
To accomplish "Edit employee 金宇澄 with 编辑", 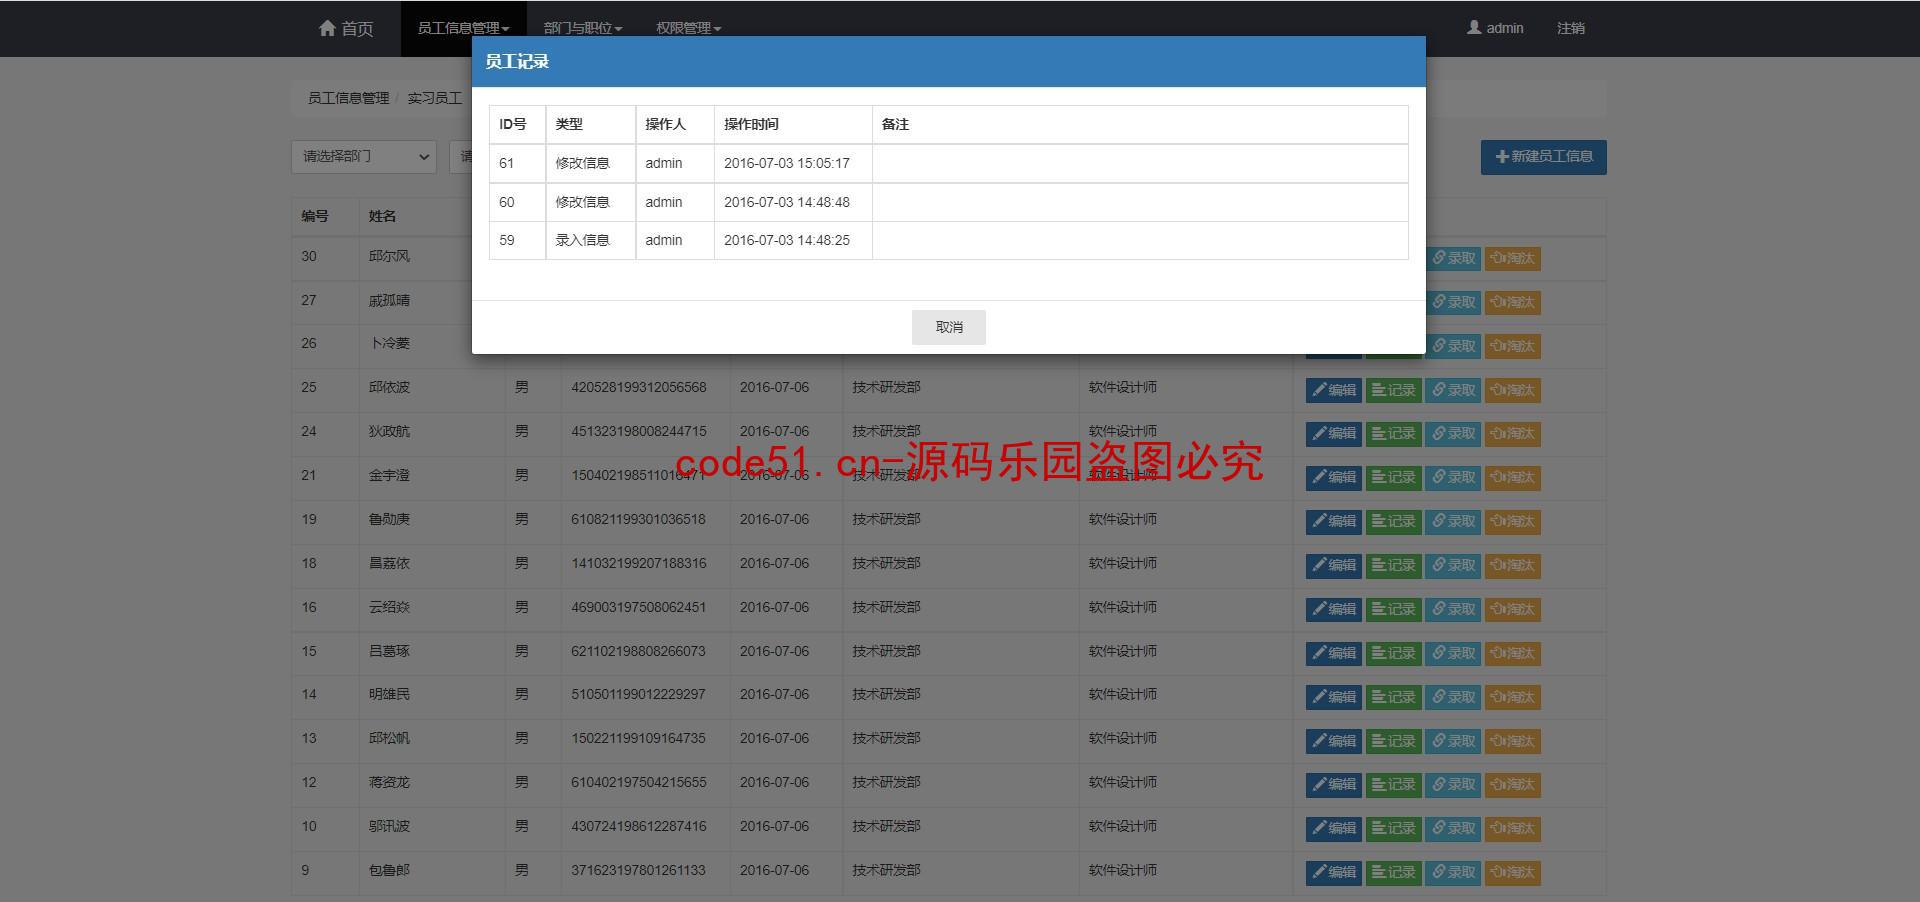I will coord(1333,478).
